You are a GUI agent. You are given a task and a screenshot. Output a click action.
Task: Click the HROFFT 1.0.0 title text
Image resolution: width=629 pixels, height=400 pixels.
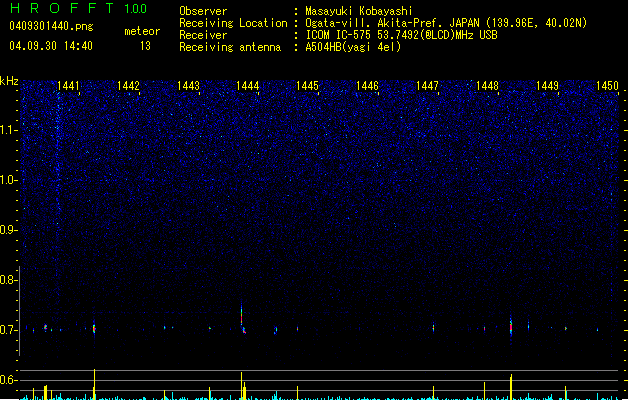79,8
